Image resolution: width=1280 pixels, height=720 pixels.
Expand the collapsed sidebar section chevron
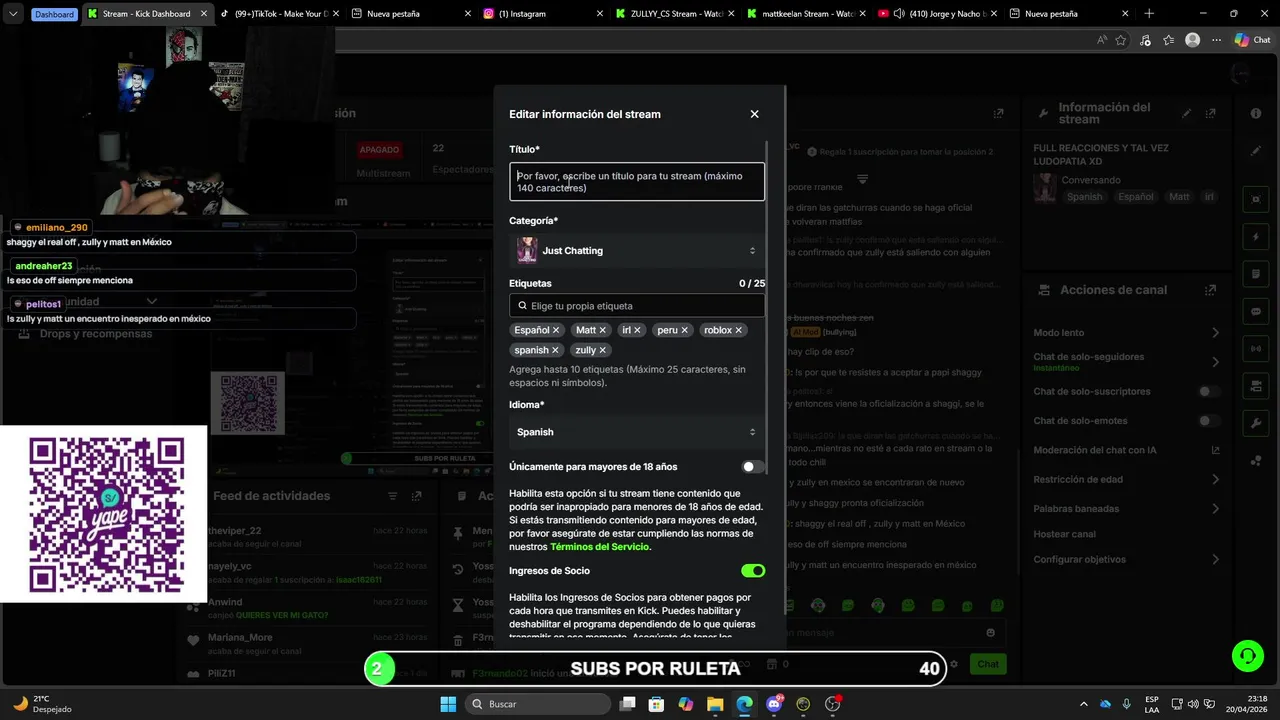(x=152, y=301)
